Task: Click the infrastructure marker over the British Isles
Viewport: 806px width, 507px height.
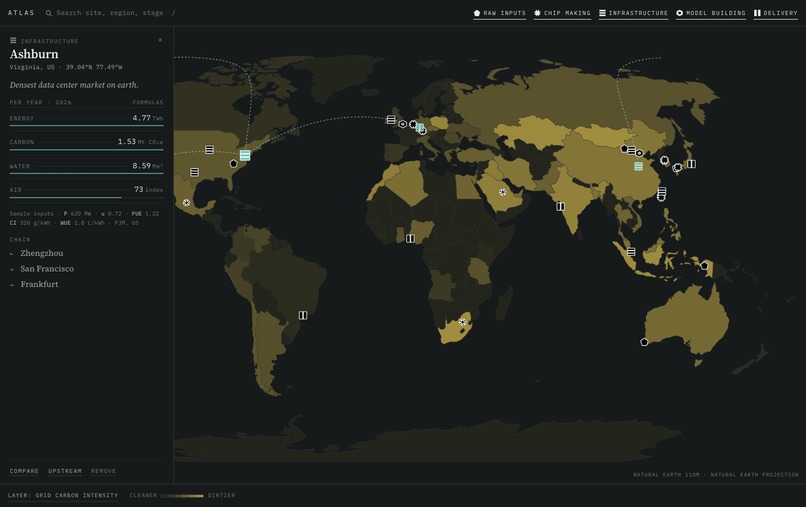Action: (391, 120)
